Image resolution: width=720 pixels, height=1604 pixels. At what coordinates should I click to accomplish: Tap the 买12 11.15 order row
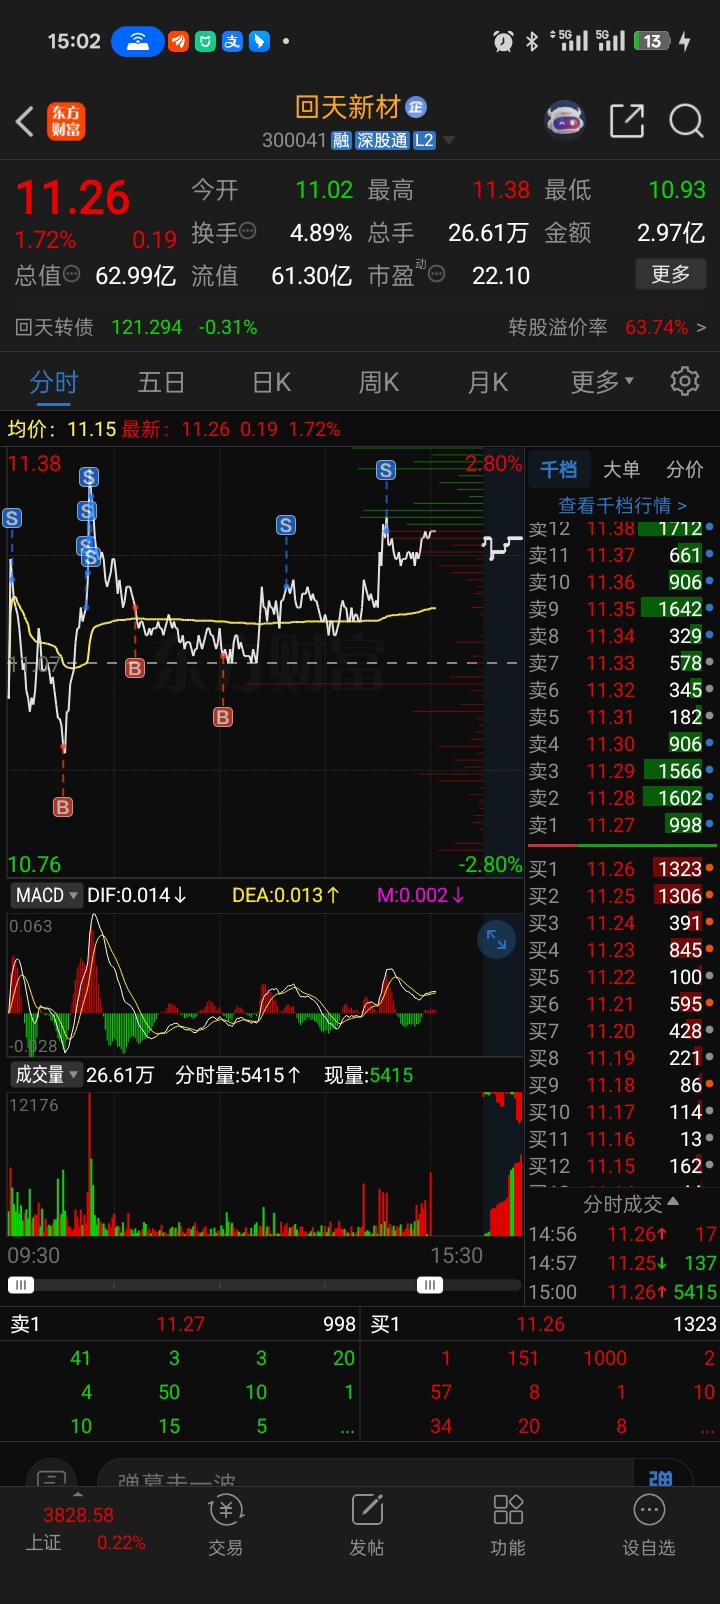click(x=622, y=1166)
